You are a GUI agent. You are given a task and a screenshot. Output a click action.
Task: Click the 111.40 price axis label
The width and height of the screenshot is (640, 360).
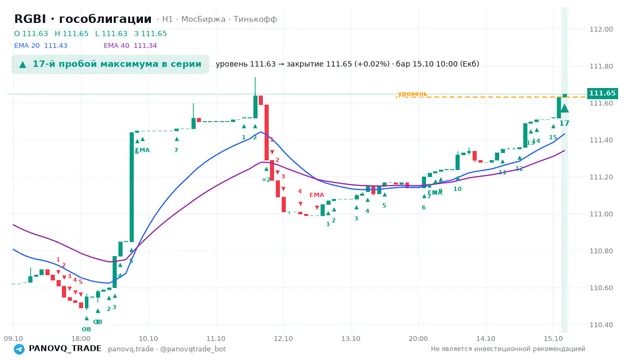601,140
